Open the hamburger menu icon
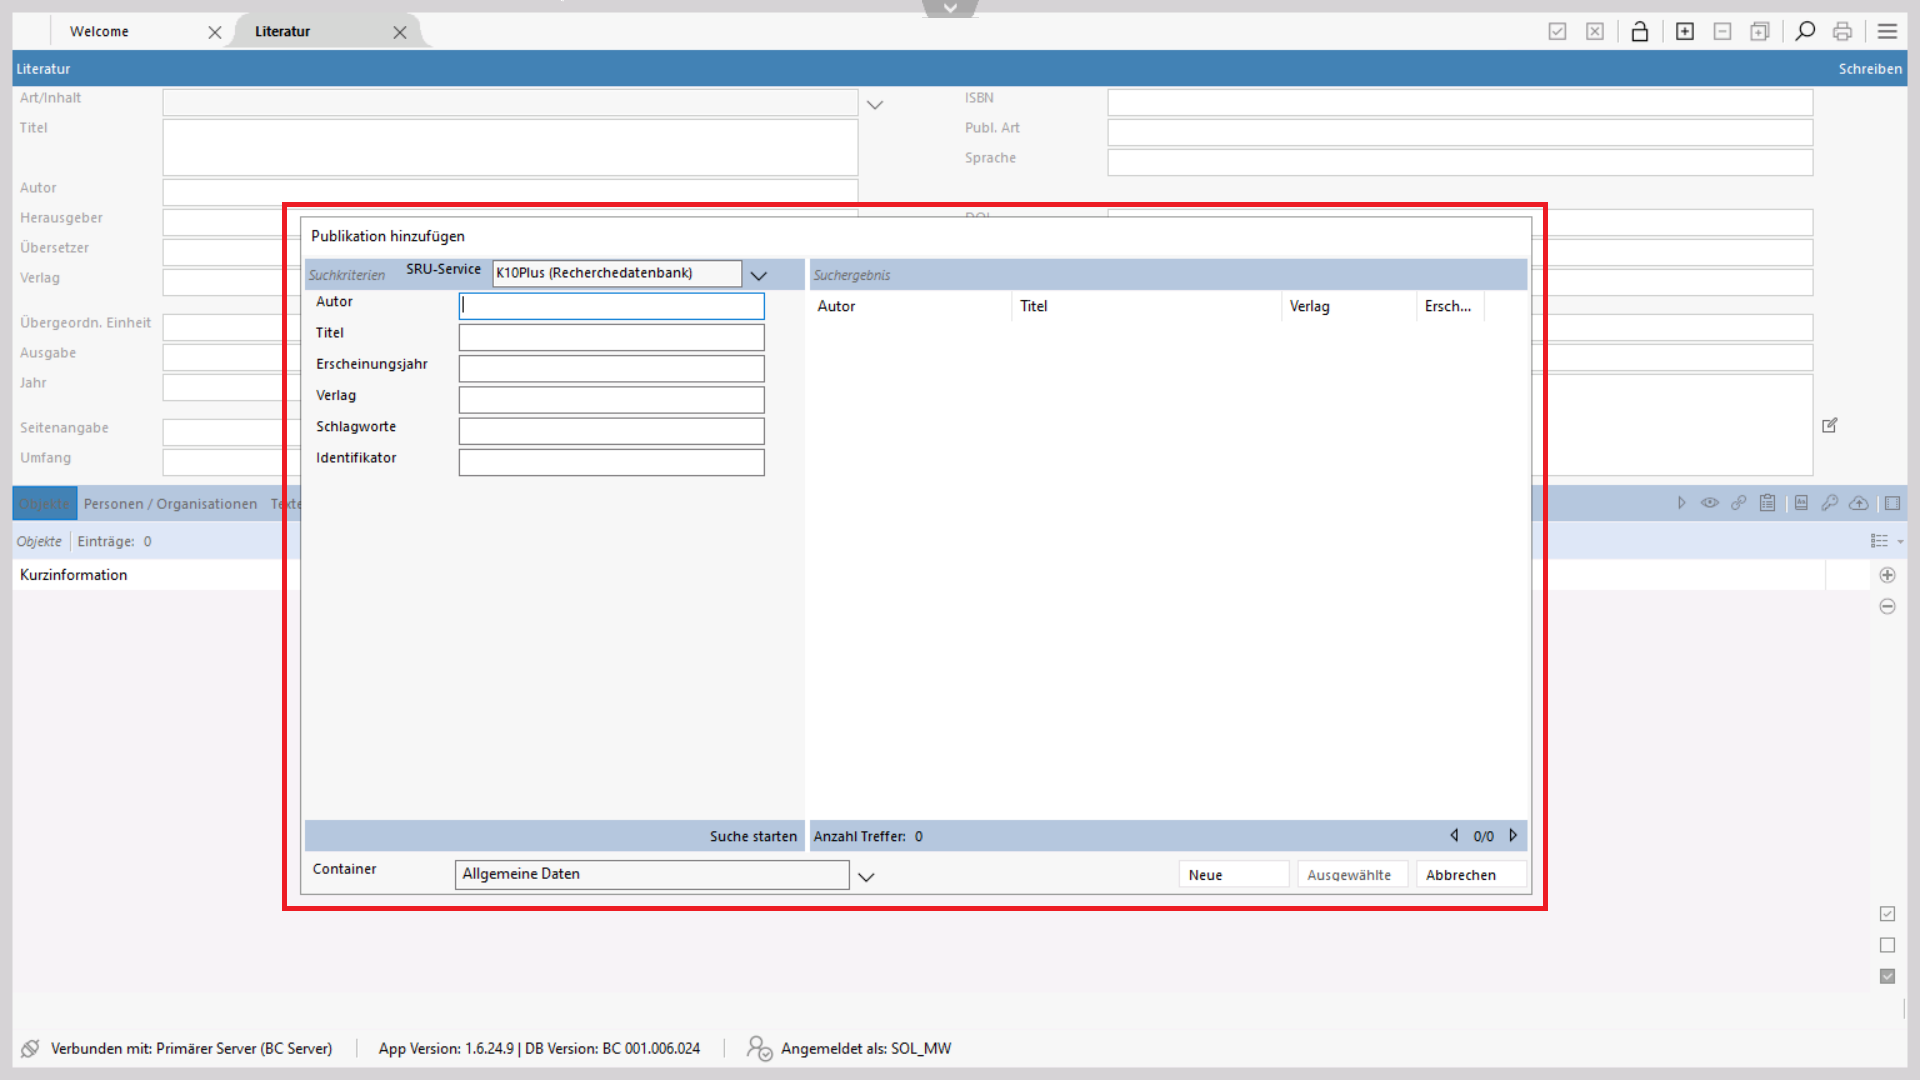1920x1080 pixels. click(x=1887, y=32)
